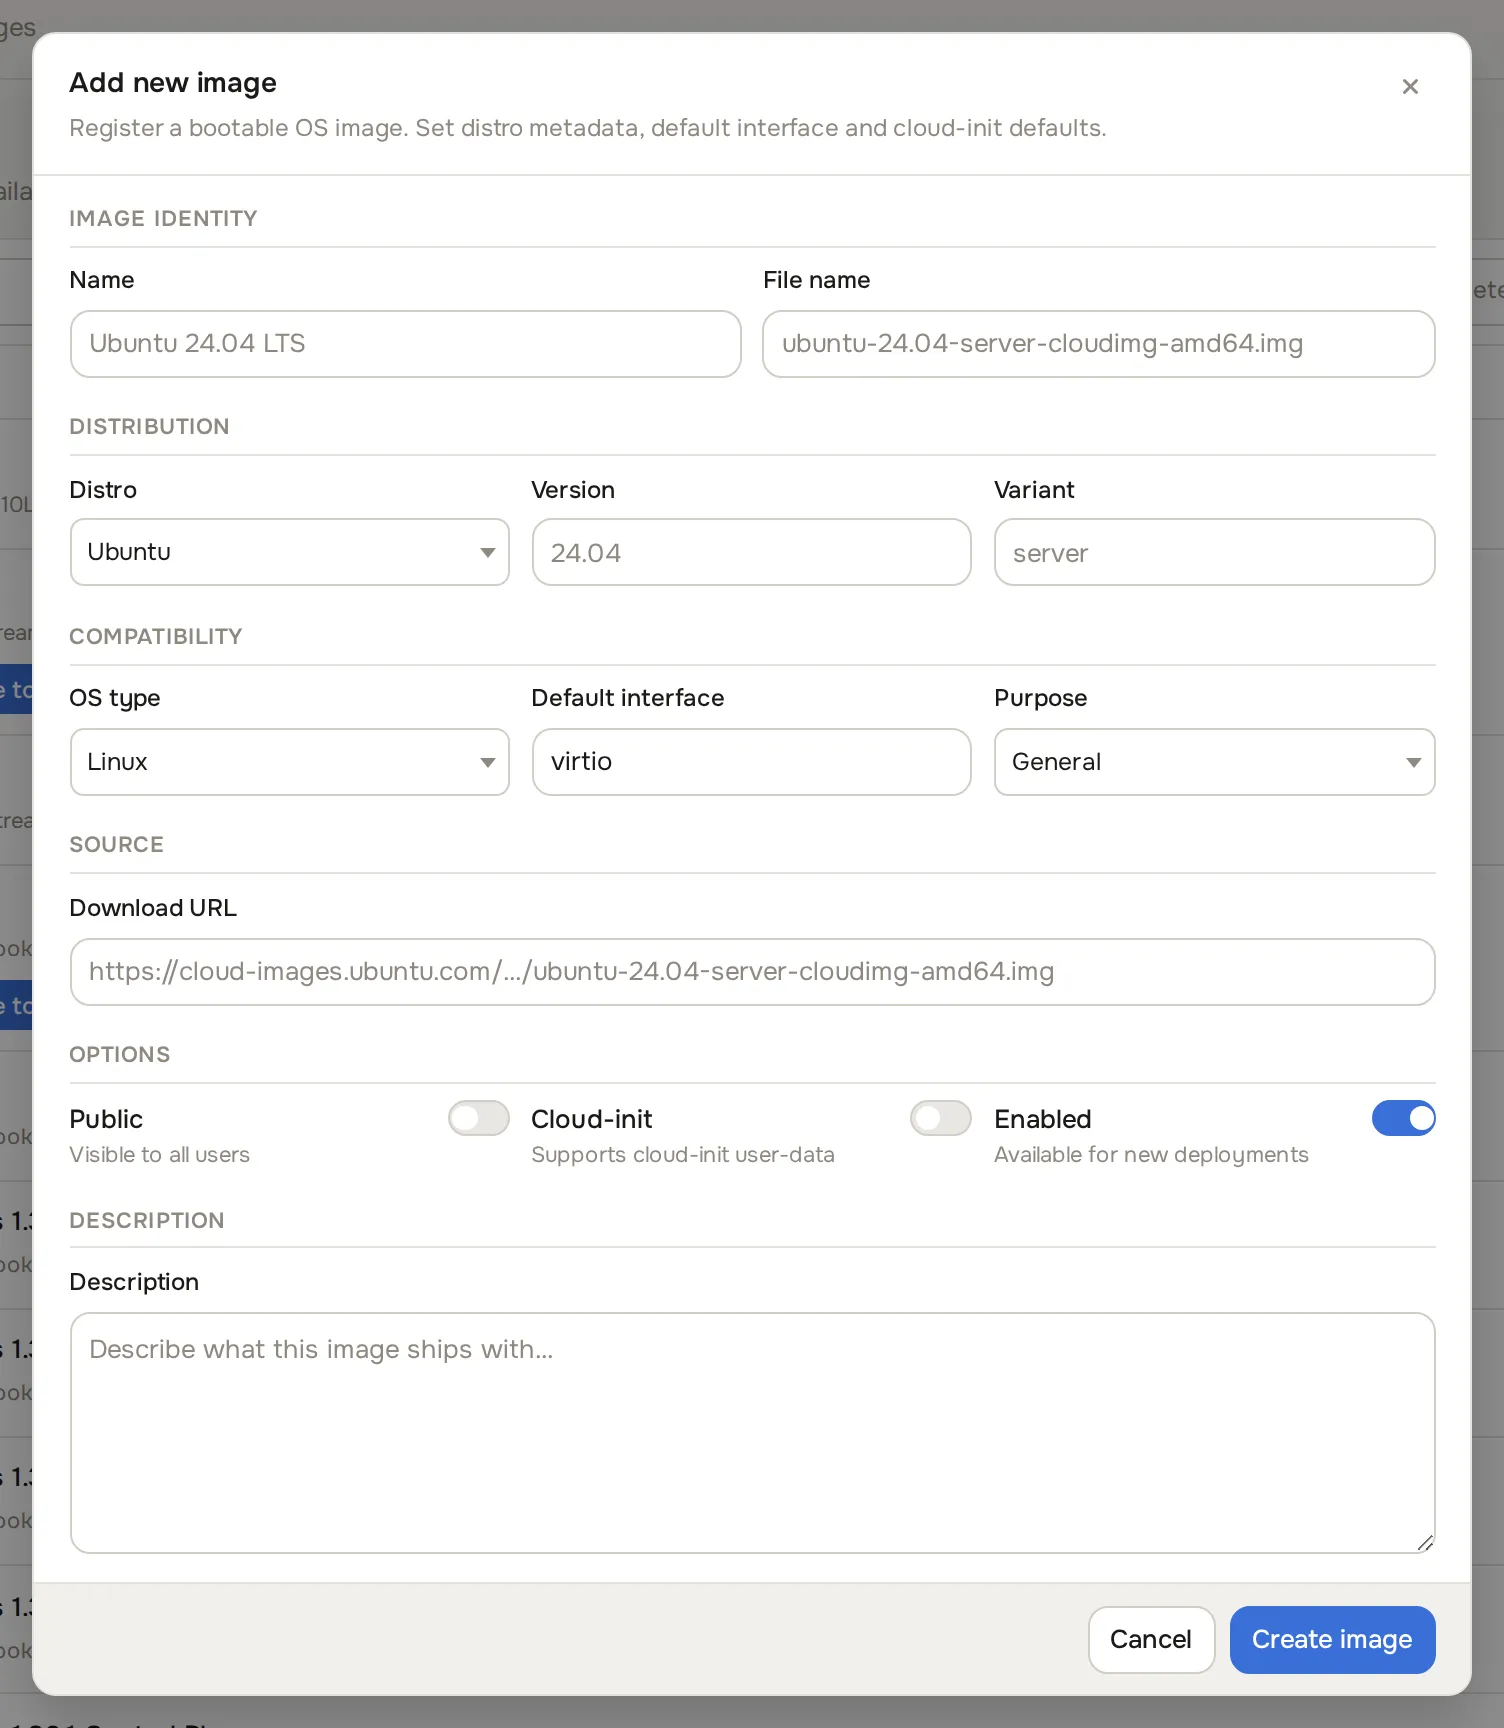This screenshot has width=1504, height=1728.
Task: Click the 'Available for new deployments' hint text
Action: 1151,1155
